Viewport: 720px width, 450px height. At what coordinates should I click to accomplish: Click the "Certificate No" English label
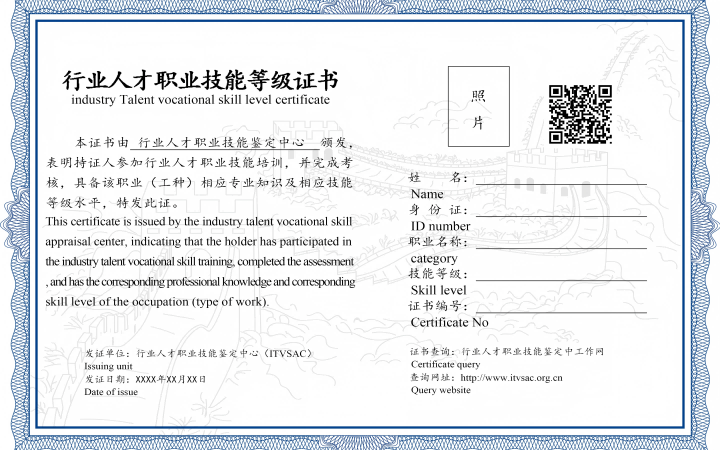coord(449,323)
